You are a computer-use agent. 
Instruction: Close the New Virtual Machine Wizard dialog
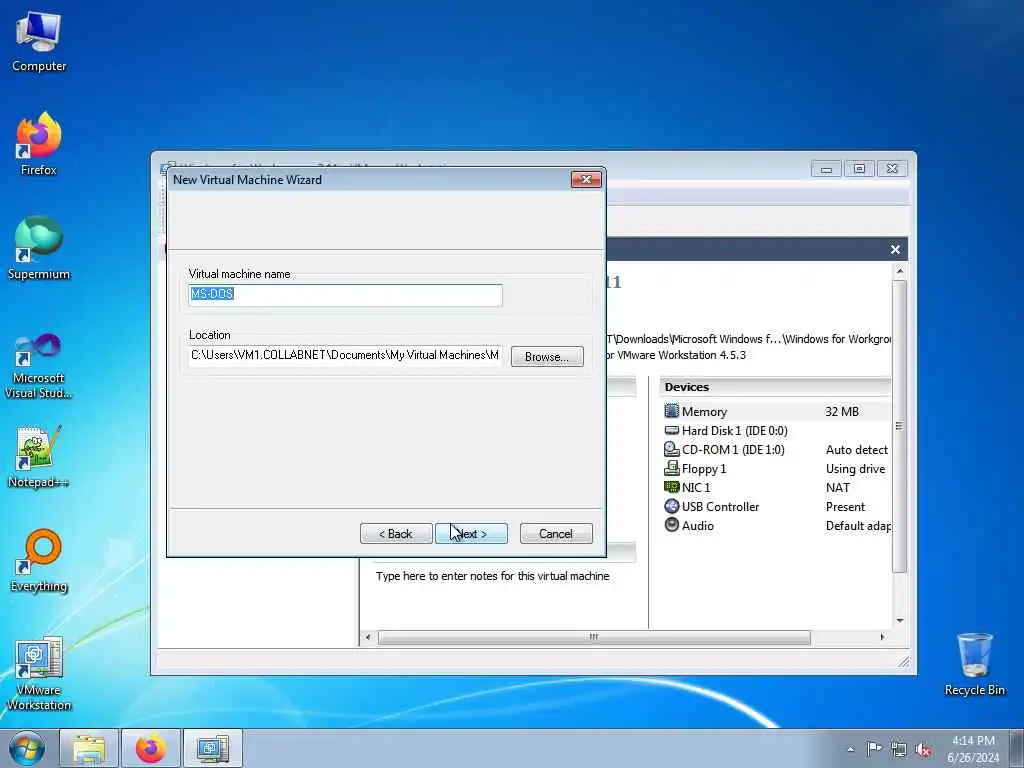[586, 180]
